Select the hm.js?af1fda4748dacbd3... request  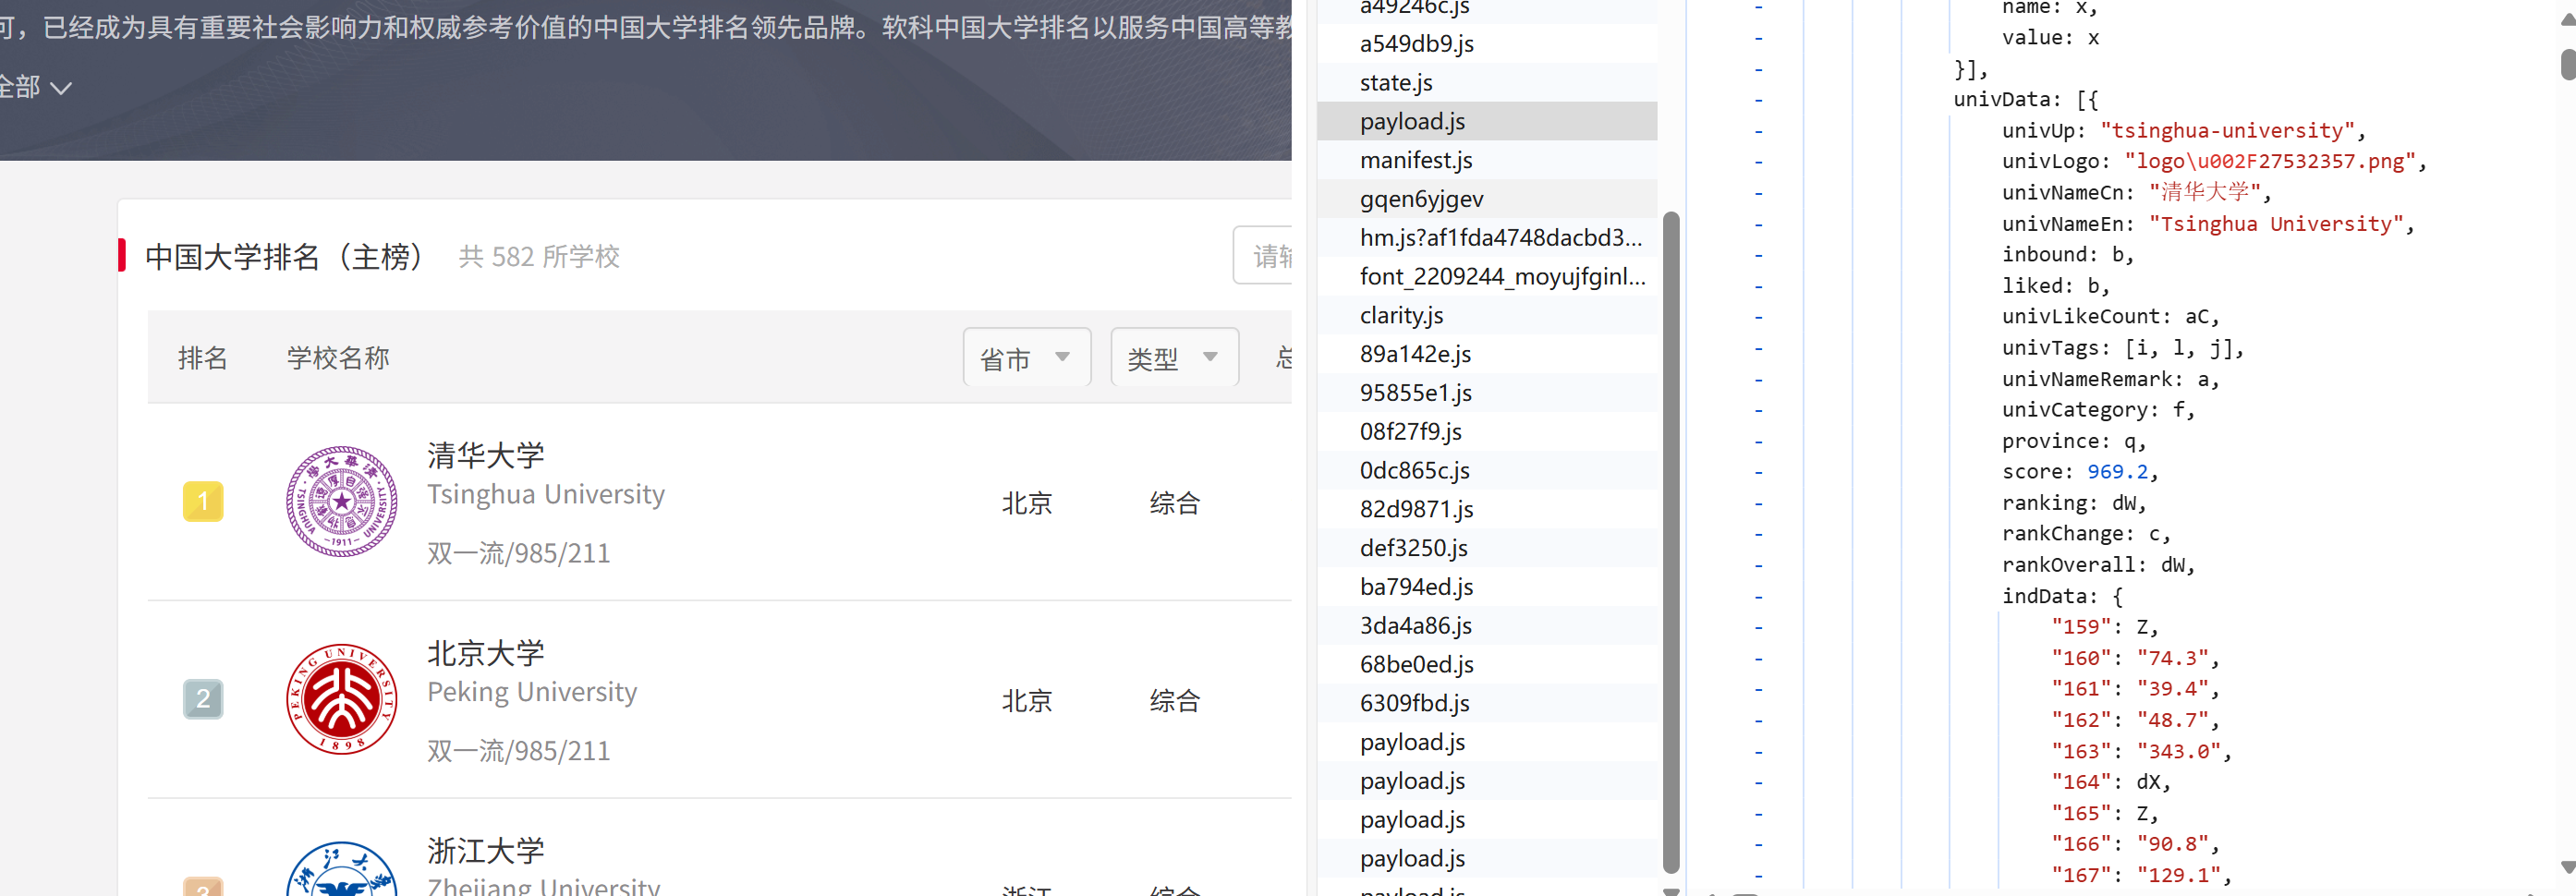1486,237
